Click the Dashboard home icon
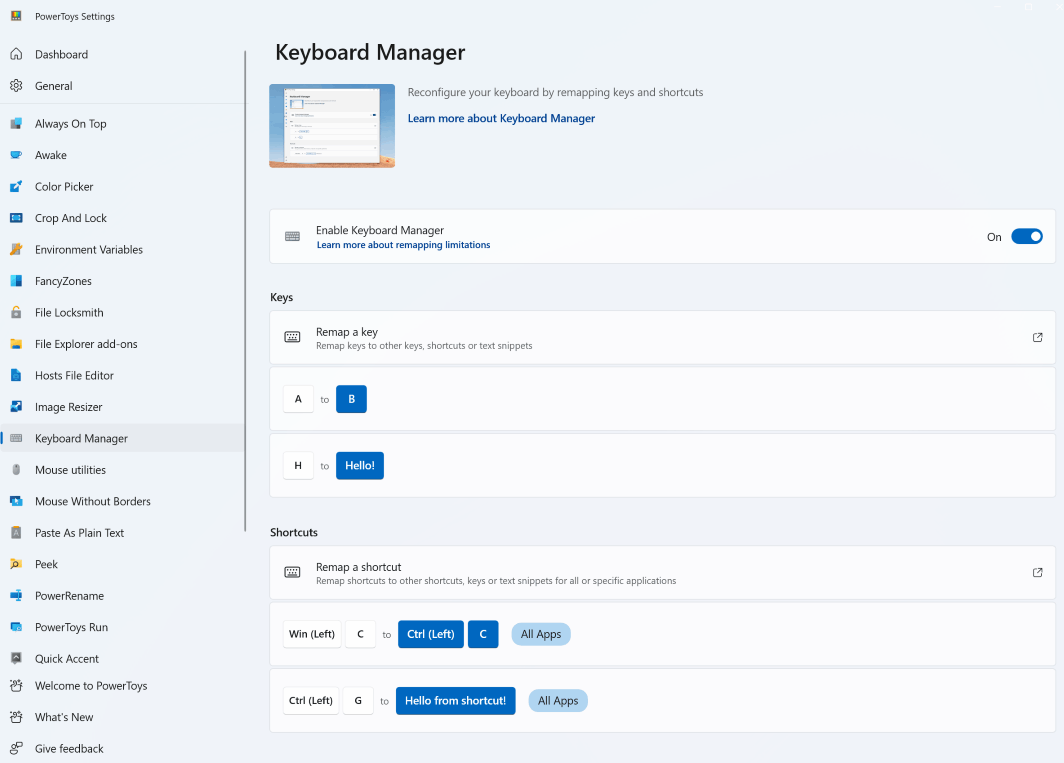This screenshot has height=763, width=1064. (16, 54)
